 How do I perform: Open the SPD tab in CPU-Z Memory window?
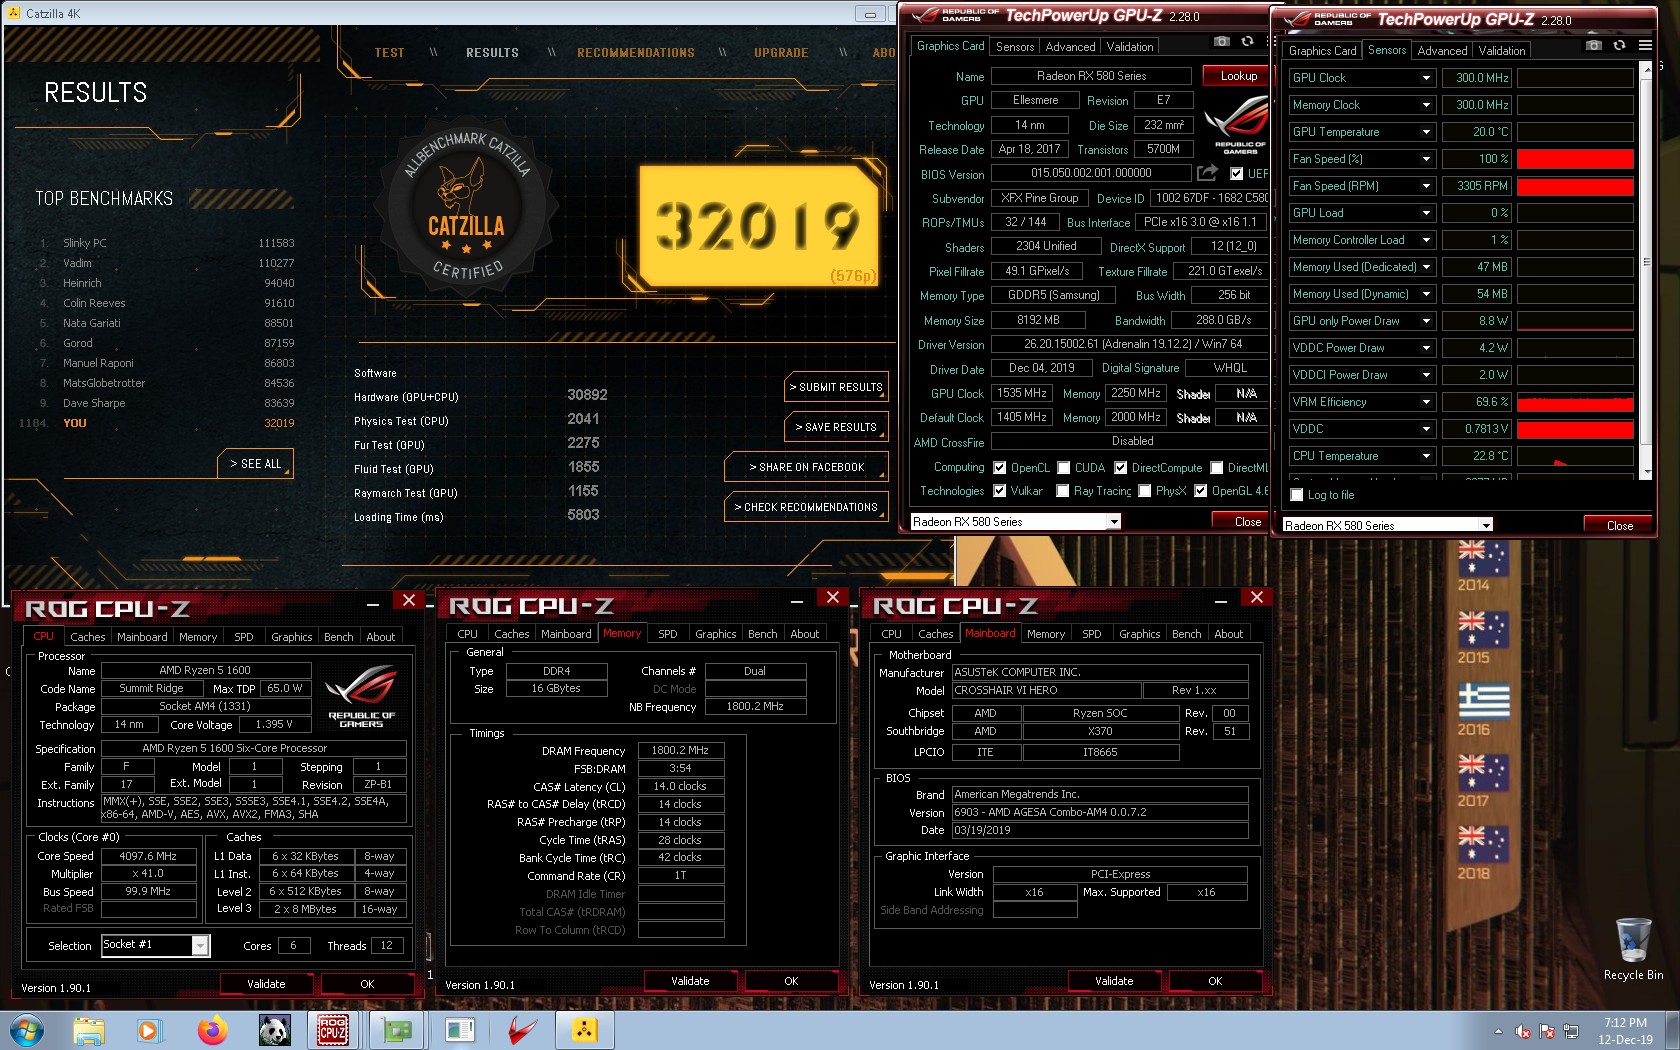(667, 634)
